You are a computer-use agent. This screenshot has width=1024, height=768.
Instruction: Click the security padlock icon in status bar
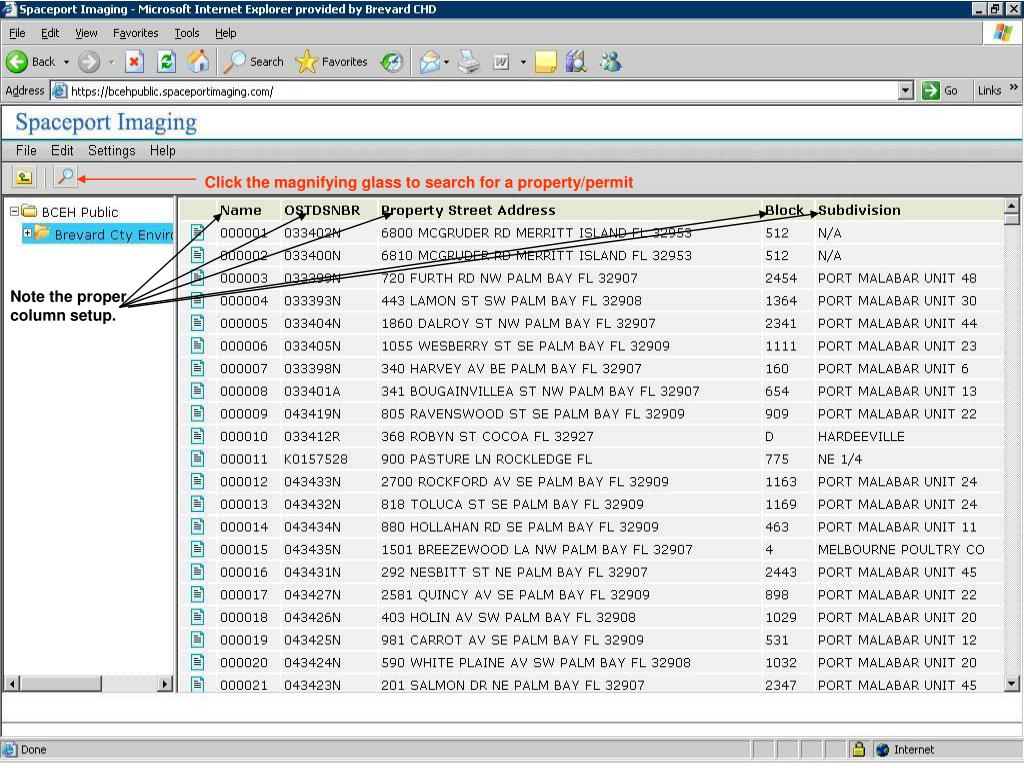point(859,749)
